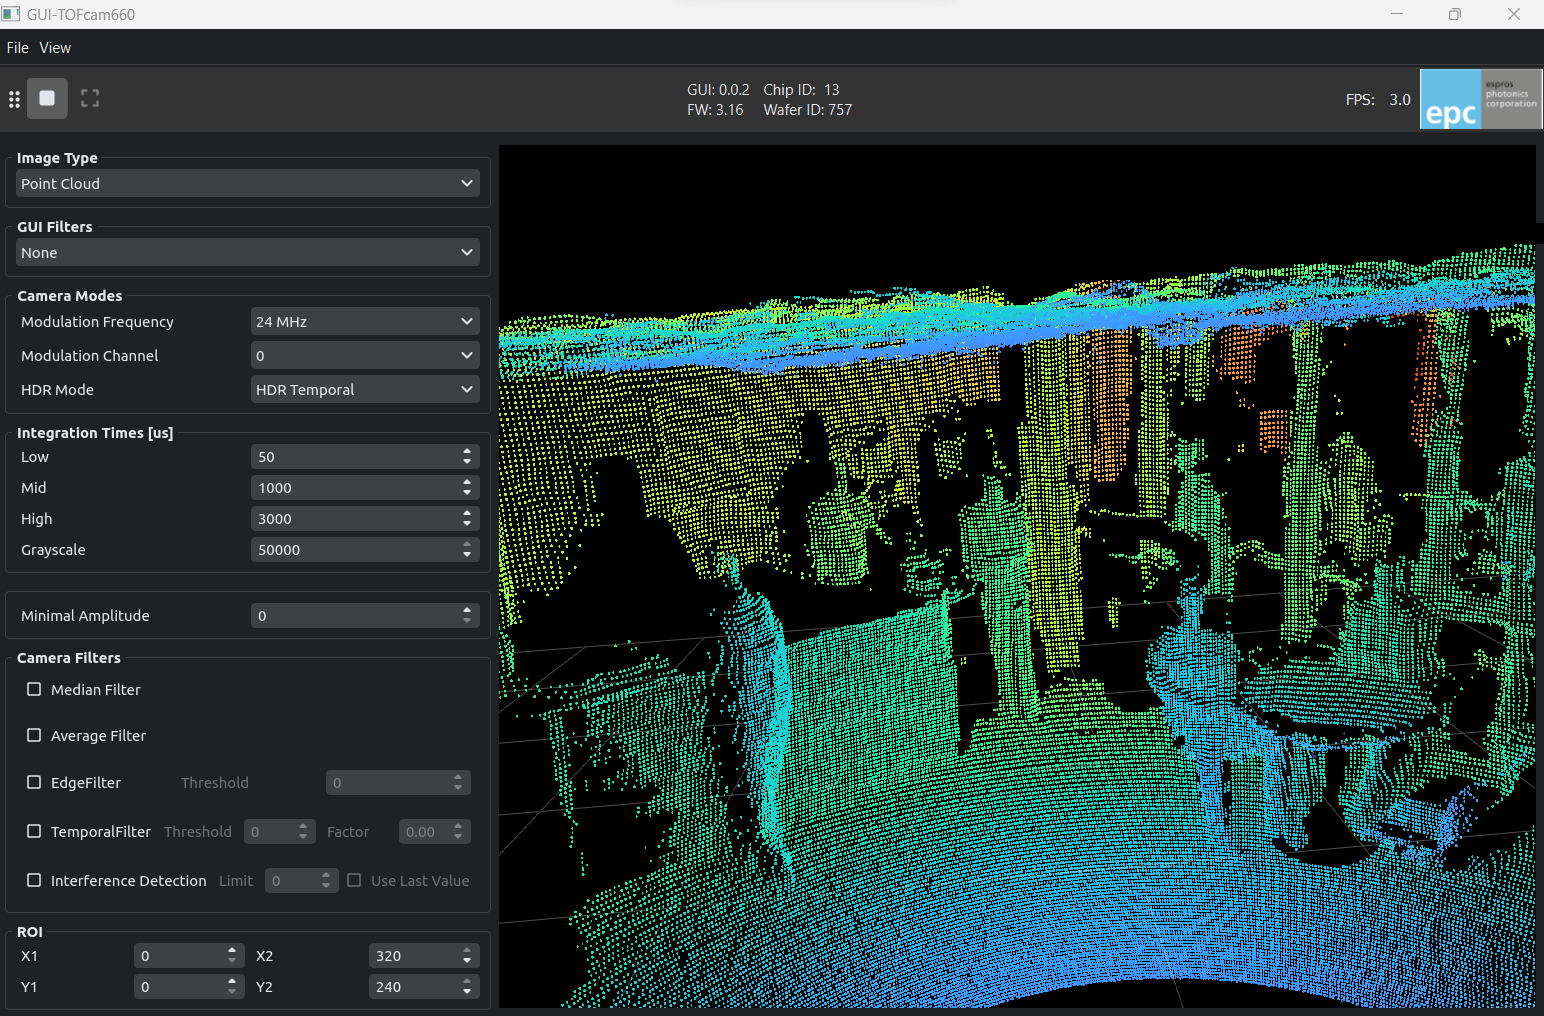Toggle the fullscreen view icon
Screen dimensions: 1544x1016
pos(90,98)
